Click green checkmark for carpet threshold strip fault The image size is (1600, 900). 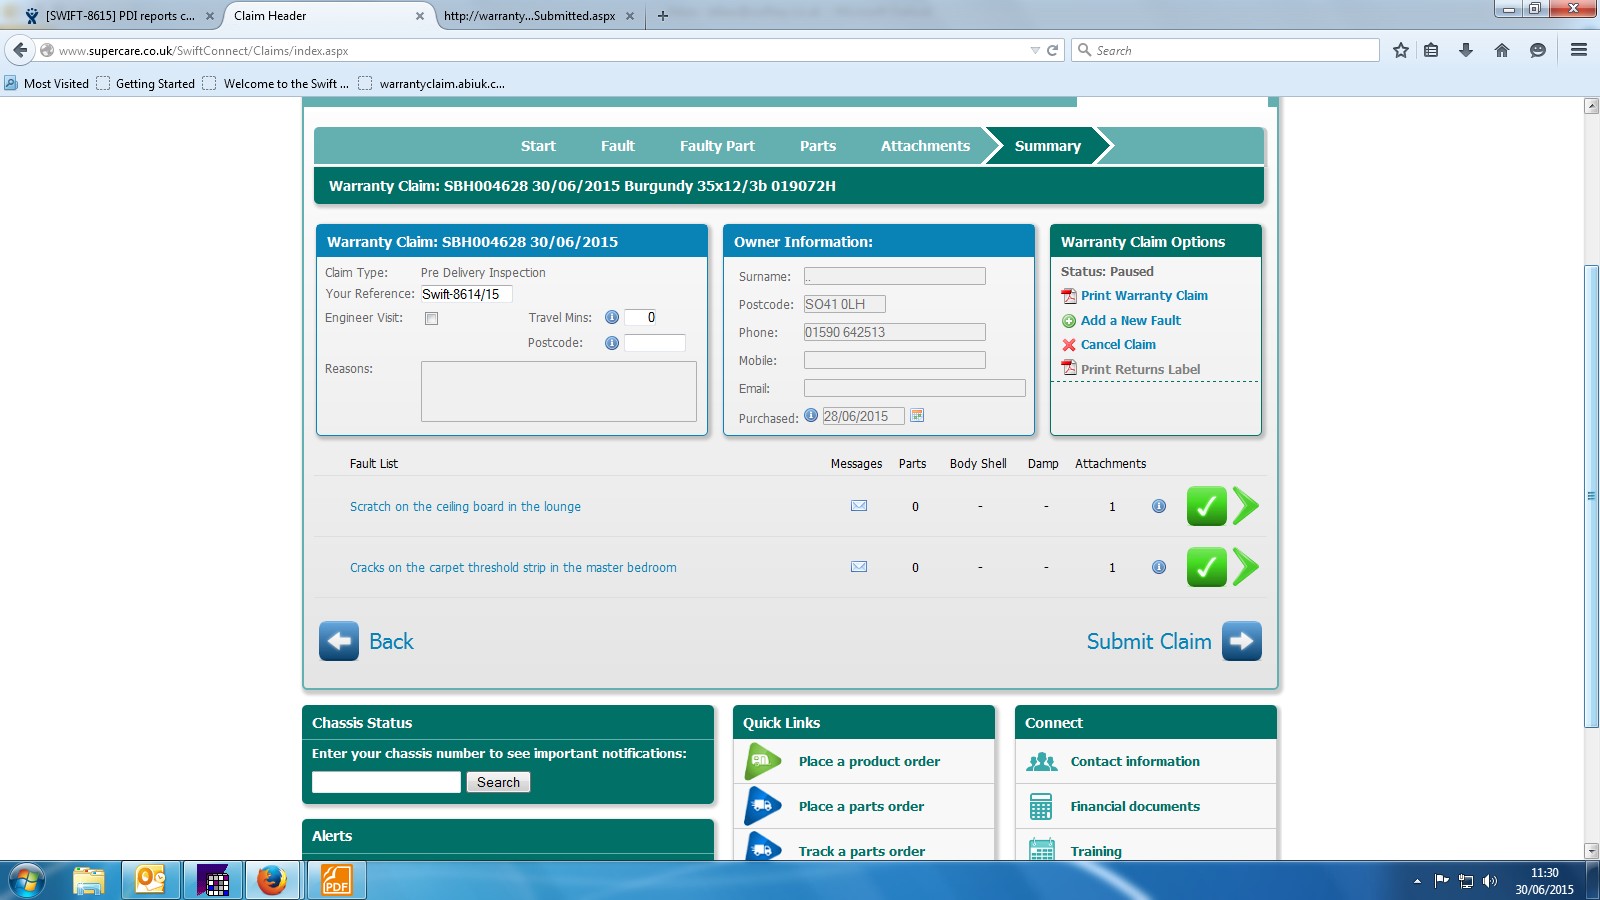point(1207,567)
